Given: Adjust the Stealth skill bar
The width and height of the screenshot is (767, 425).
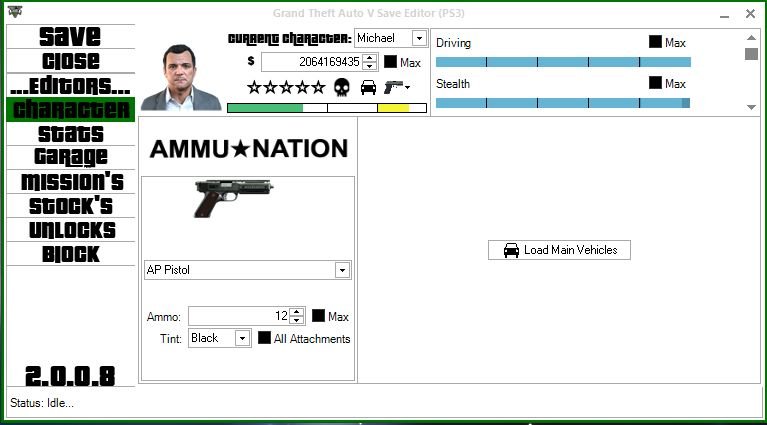Looking at the screenshot, I should pos(563,103).
